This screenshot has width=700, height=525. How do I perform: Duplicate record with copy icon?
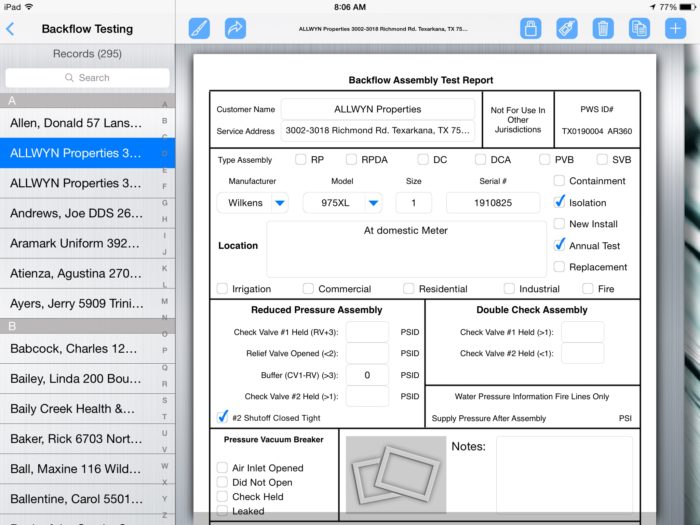[x=639, y=29]
